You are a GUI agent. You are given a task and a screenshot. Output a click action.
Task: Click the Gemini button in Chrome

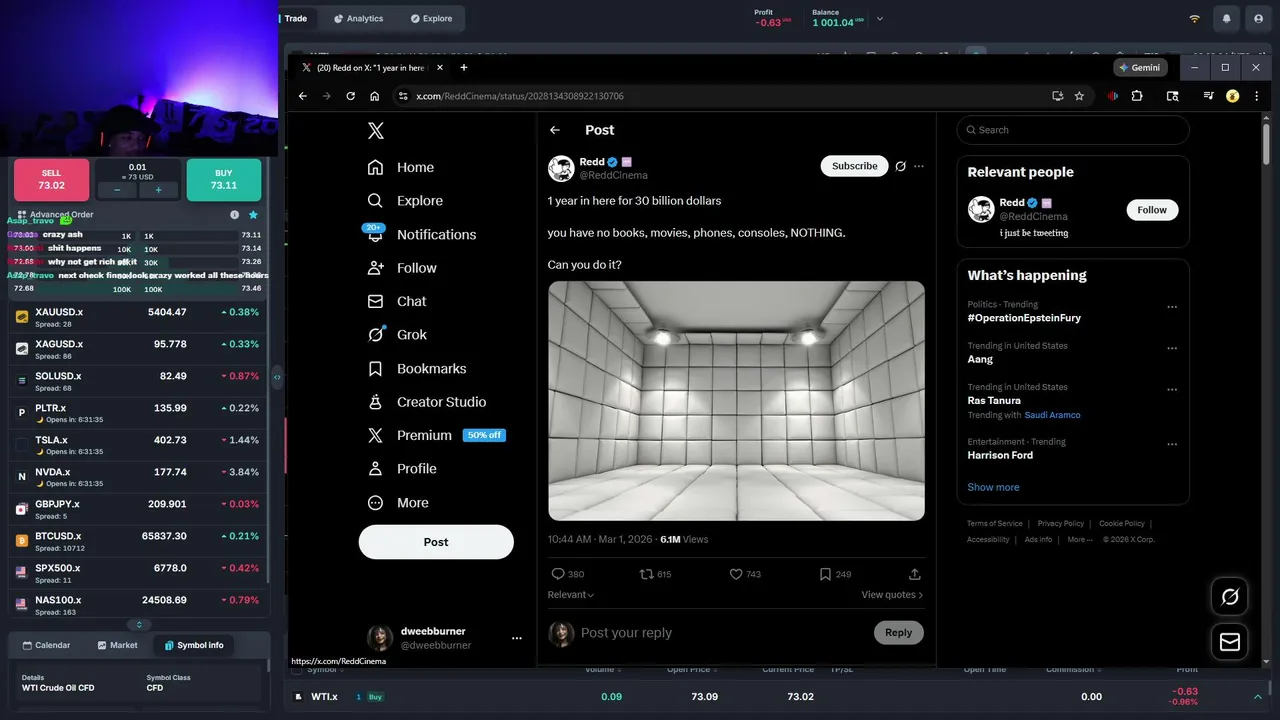1140,68
